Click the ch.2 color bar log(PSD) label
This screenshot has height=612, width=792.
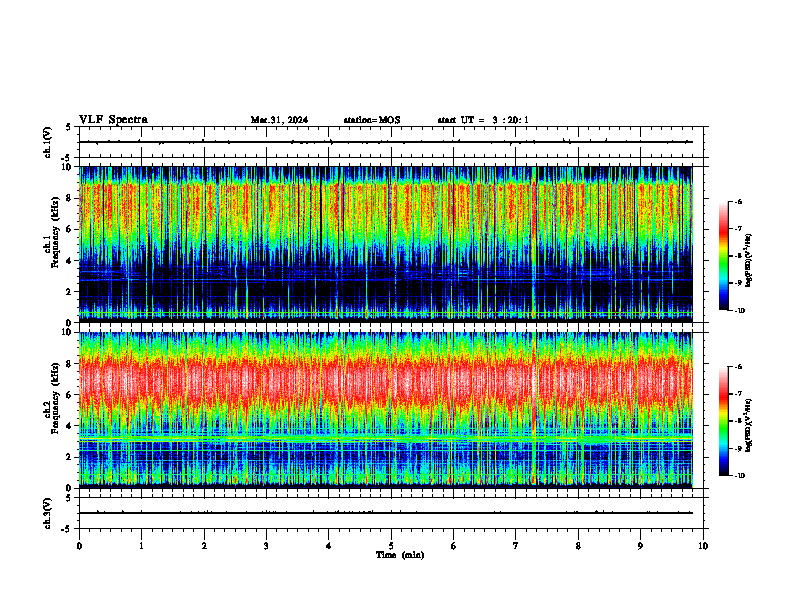[748, 425]
